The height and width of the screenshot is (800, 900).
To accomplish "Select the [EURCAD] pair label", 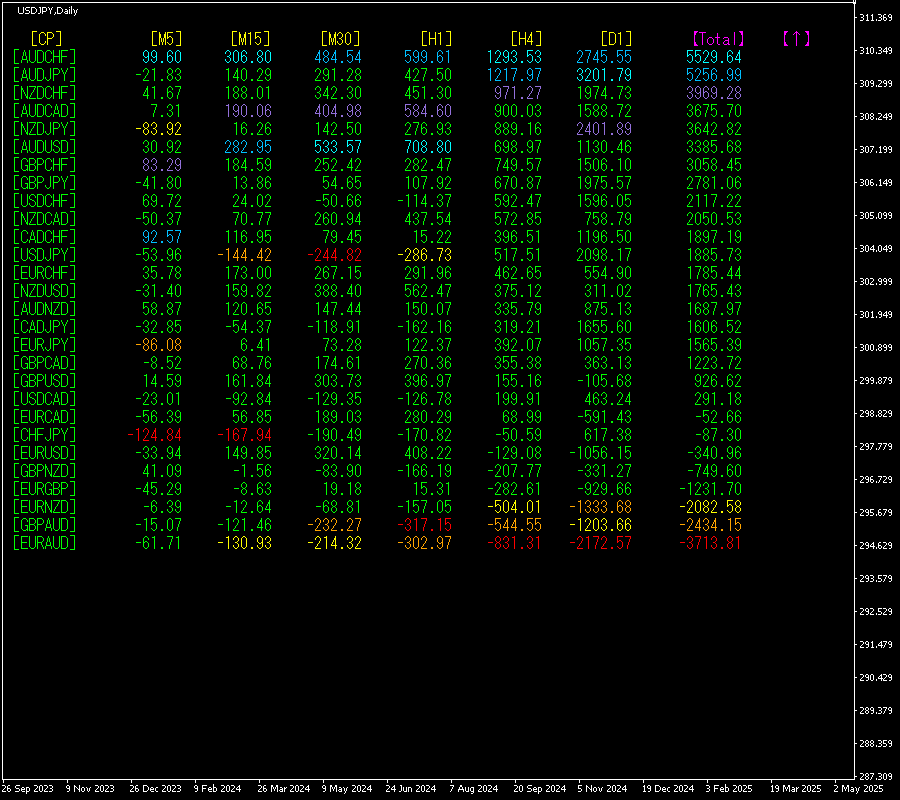I will pos(44,417).
